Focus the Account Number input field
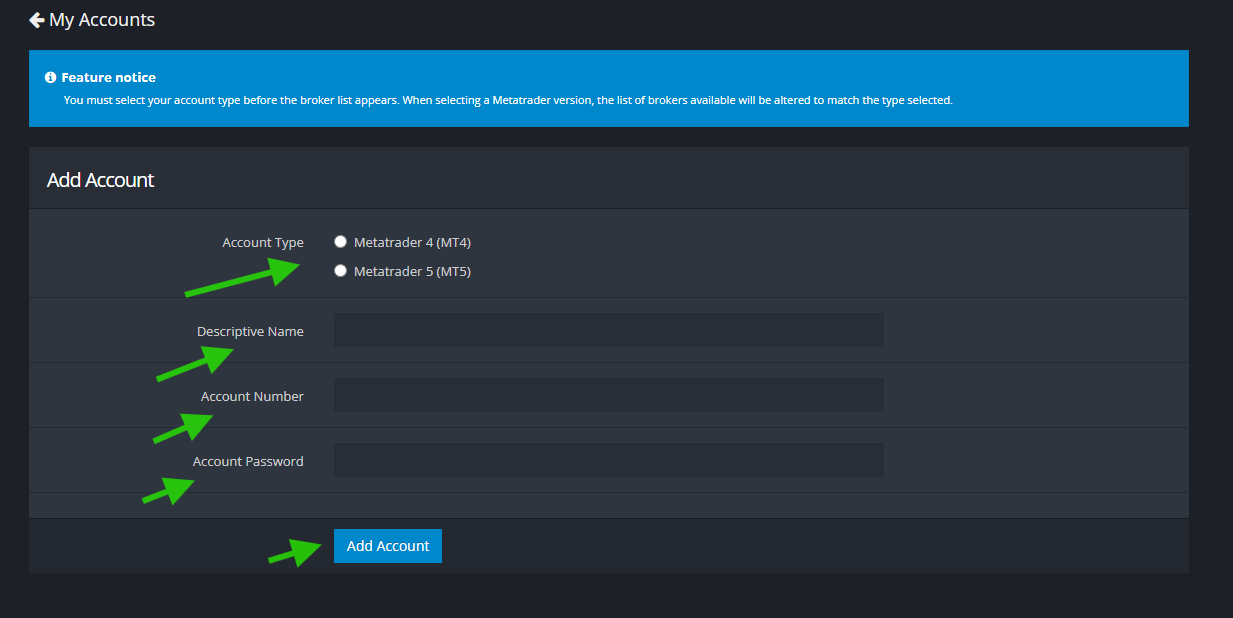This screenshot has width=1233, height=618. tap(608, 395)
